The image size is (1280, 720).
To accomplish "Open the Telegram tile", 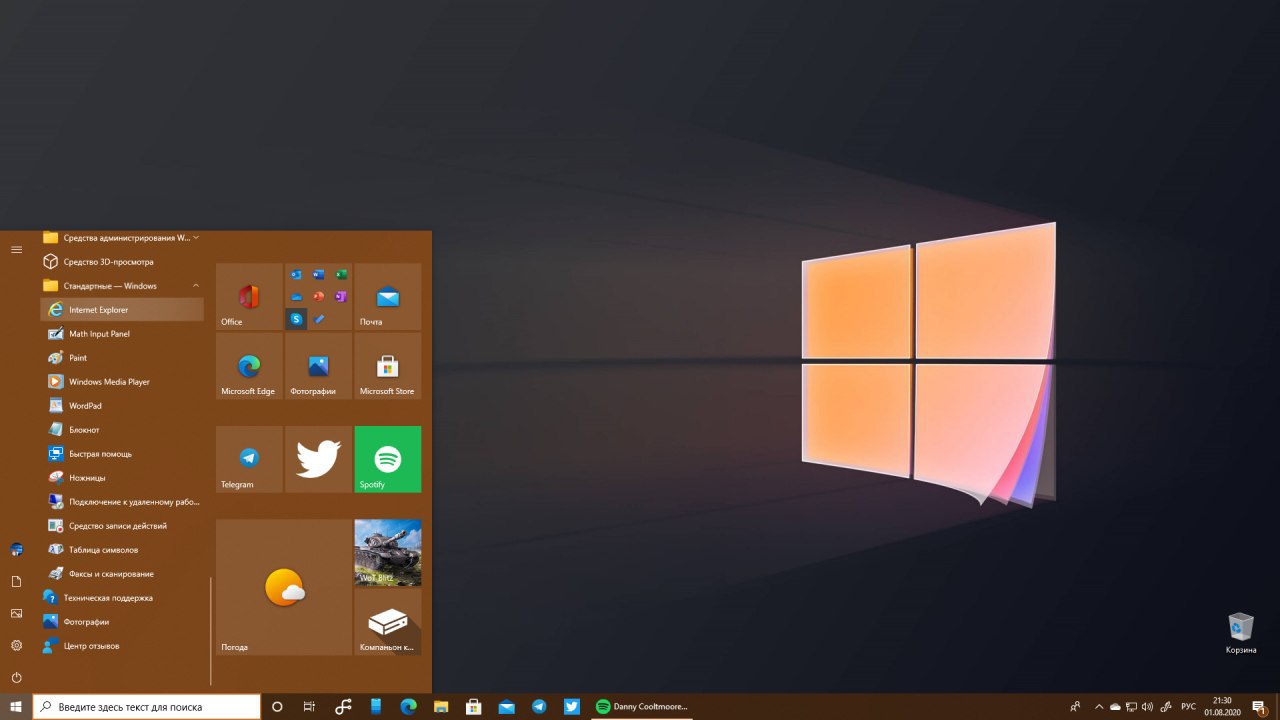I will coord(249,459).
